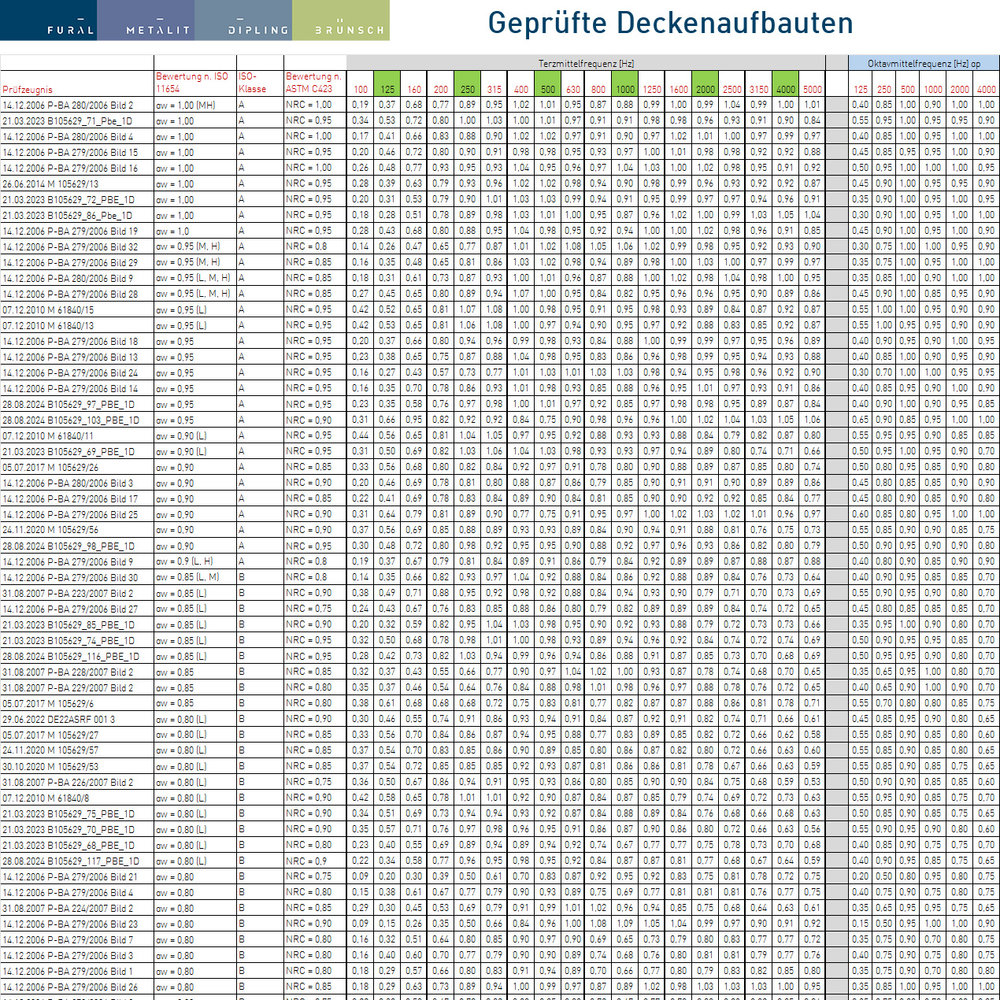Click row '14.12.2006 P-BA 279/2006 Bild 21'

[499, 876]
